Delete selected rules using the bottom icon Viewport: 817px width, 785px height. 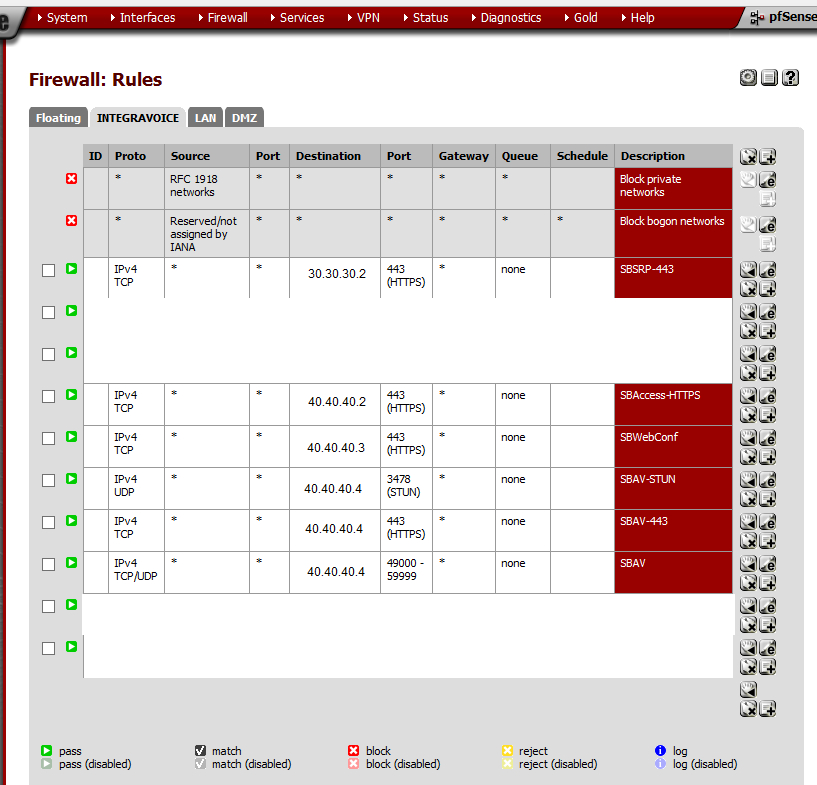[748, 709]
